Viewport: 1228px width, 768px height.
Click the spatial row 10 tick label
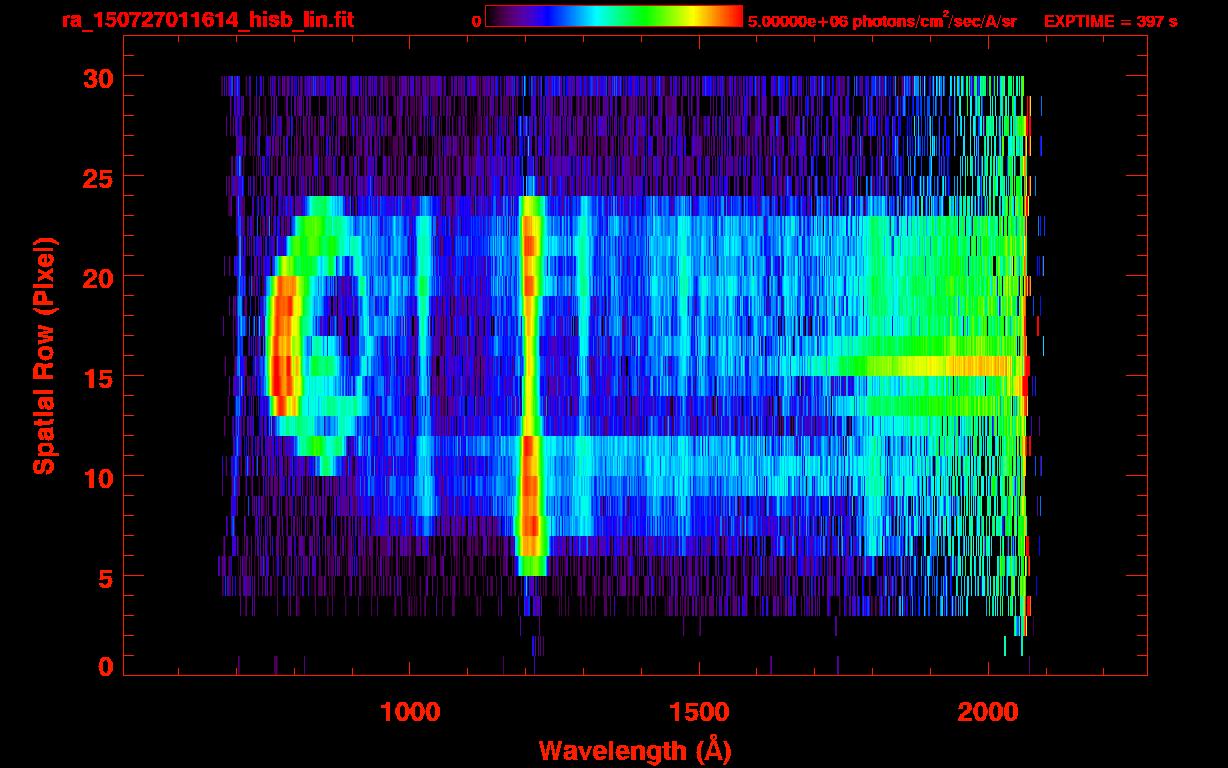point(99,477)
